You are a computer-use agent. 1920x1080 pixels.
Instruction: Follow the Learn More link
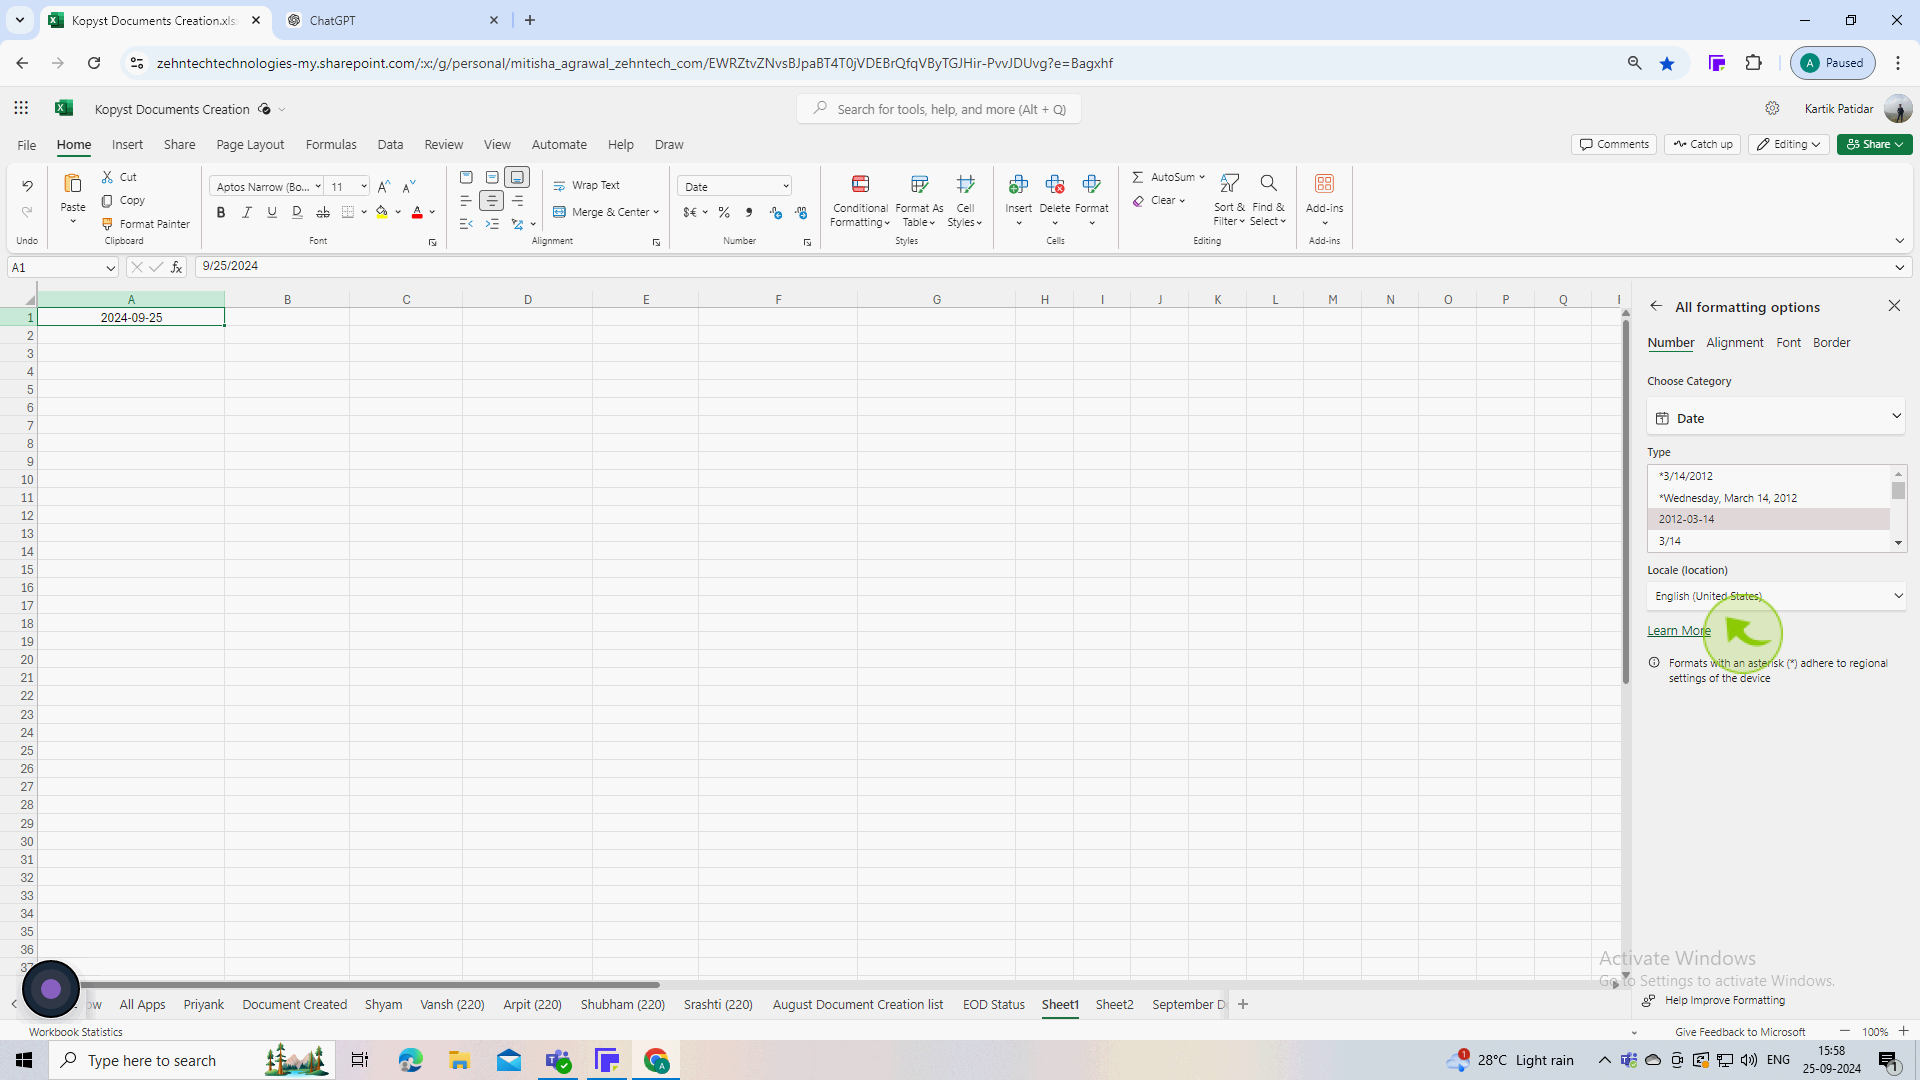tap(1679, 630)
